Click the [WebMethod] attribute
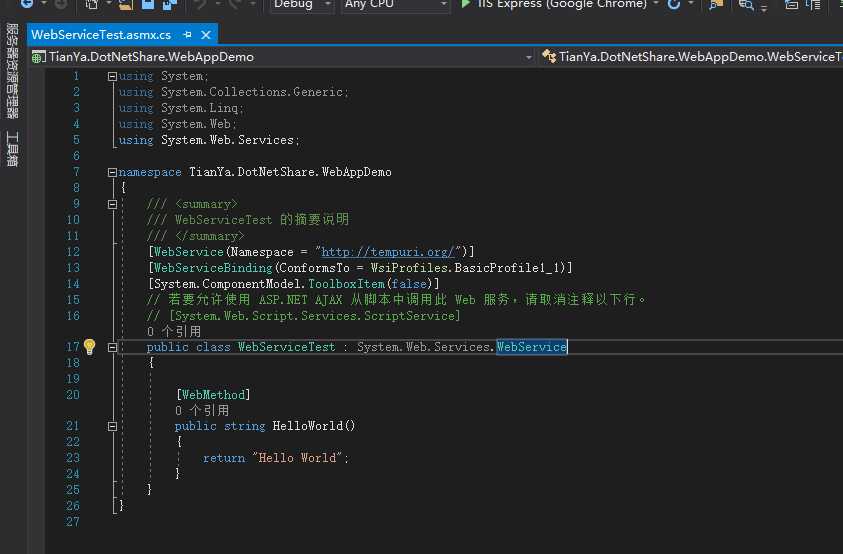This screenshot has height=554, width=843. click(213, 395)
